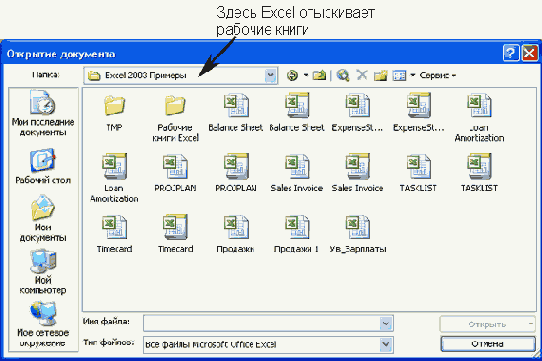Click the Search the Web globe icon

click(343, 75)
